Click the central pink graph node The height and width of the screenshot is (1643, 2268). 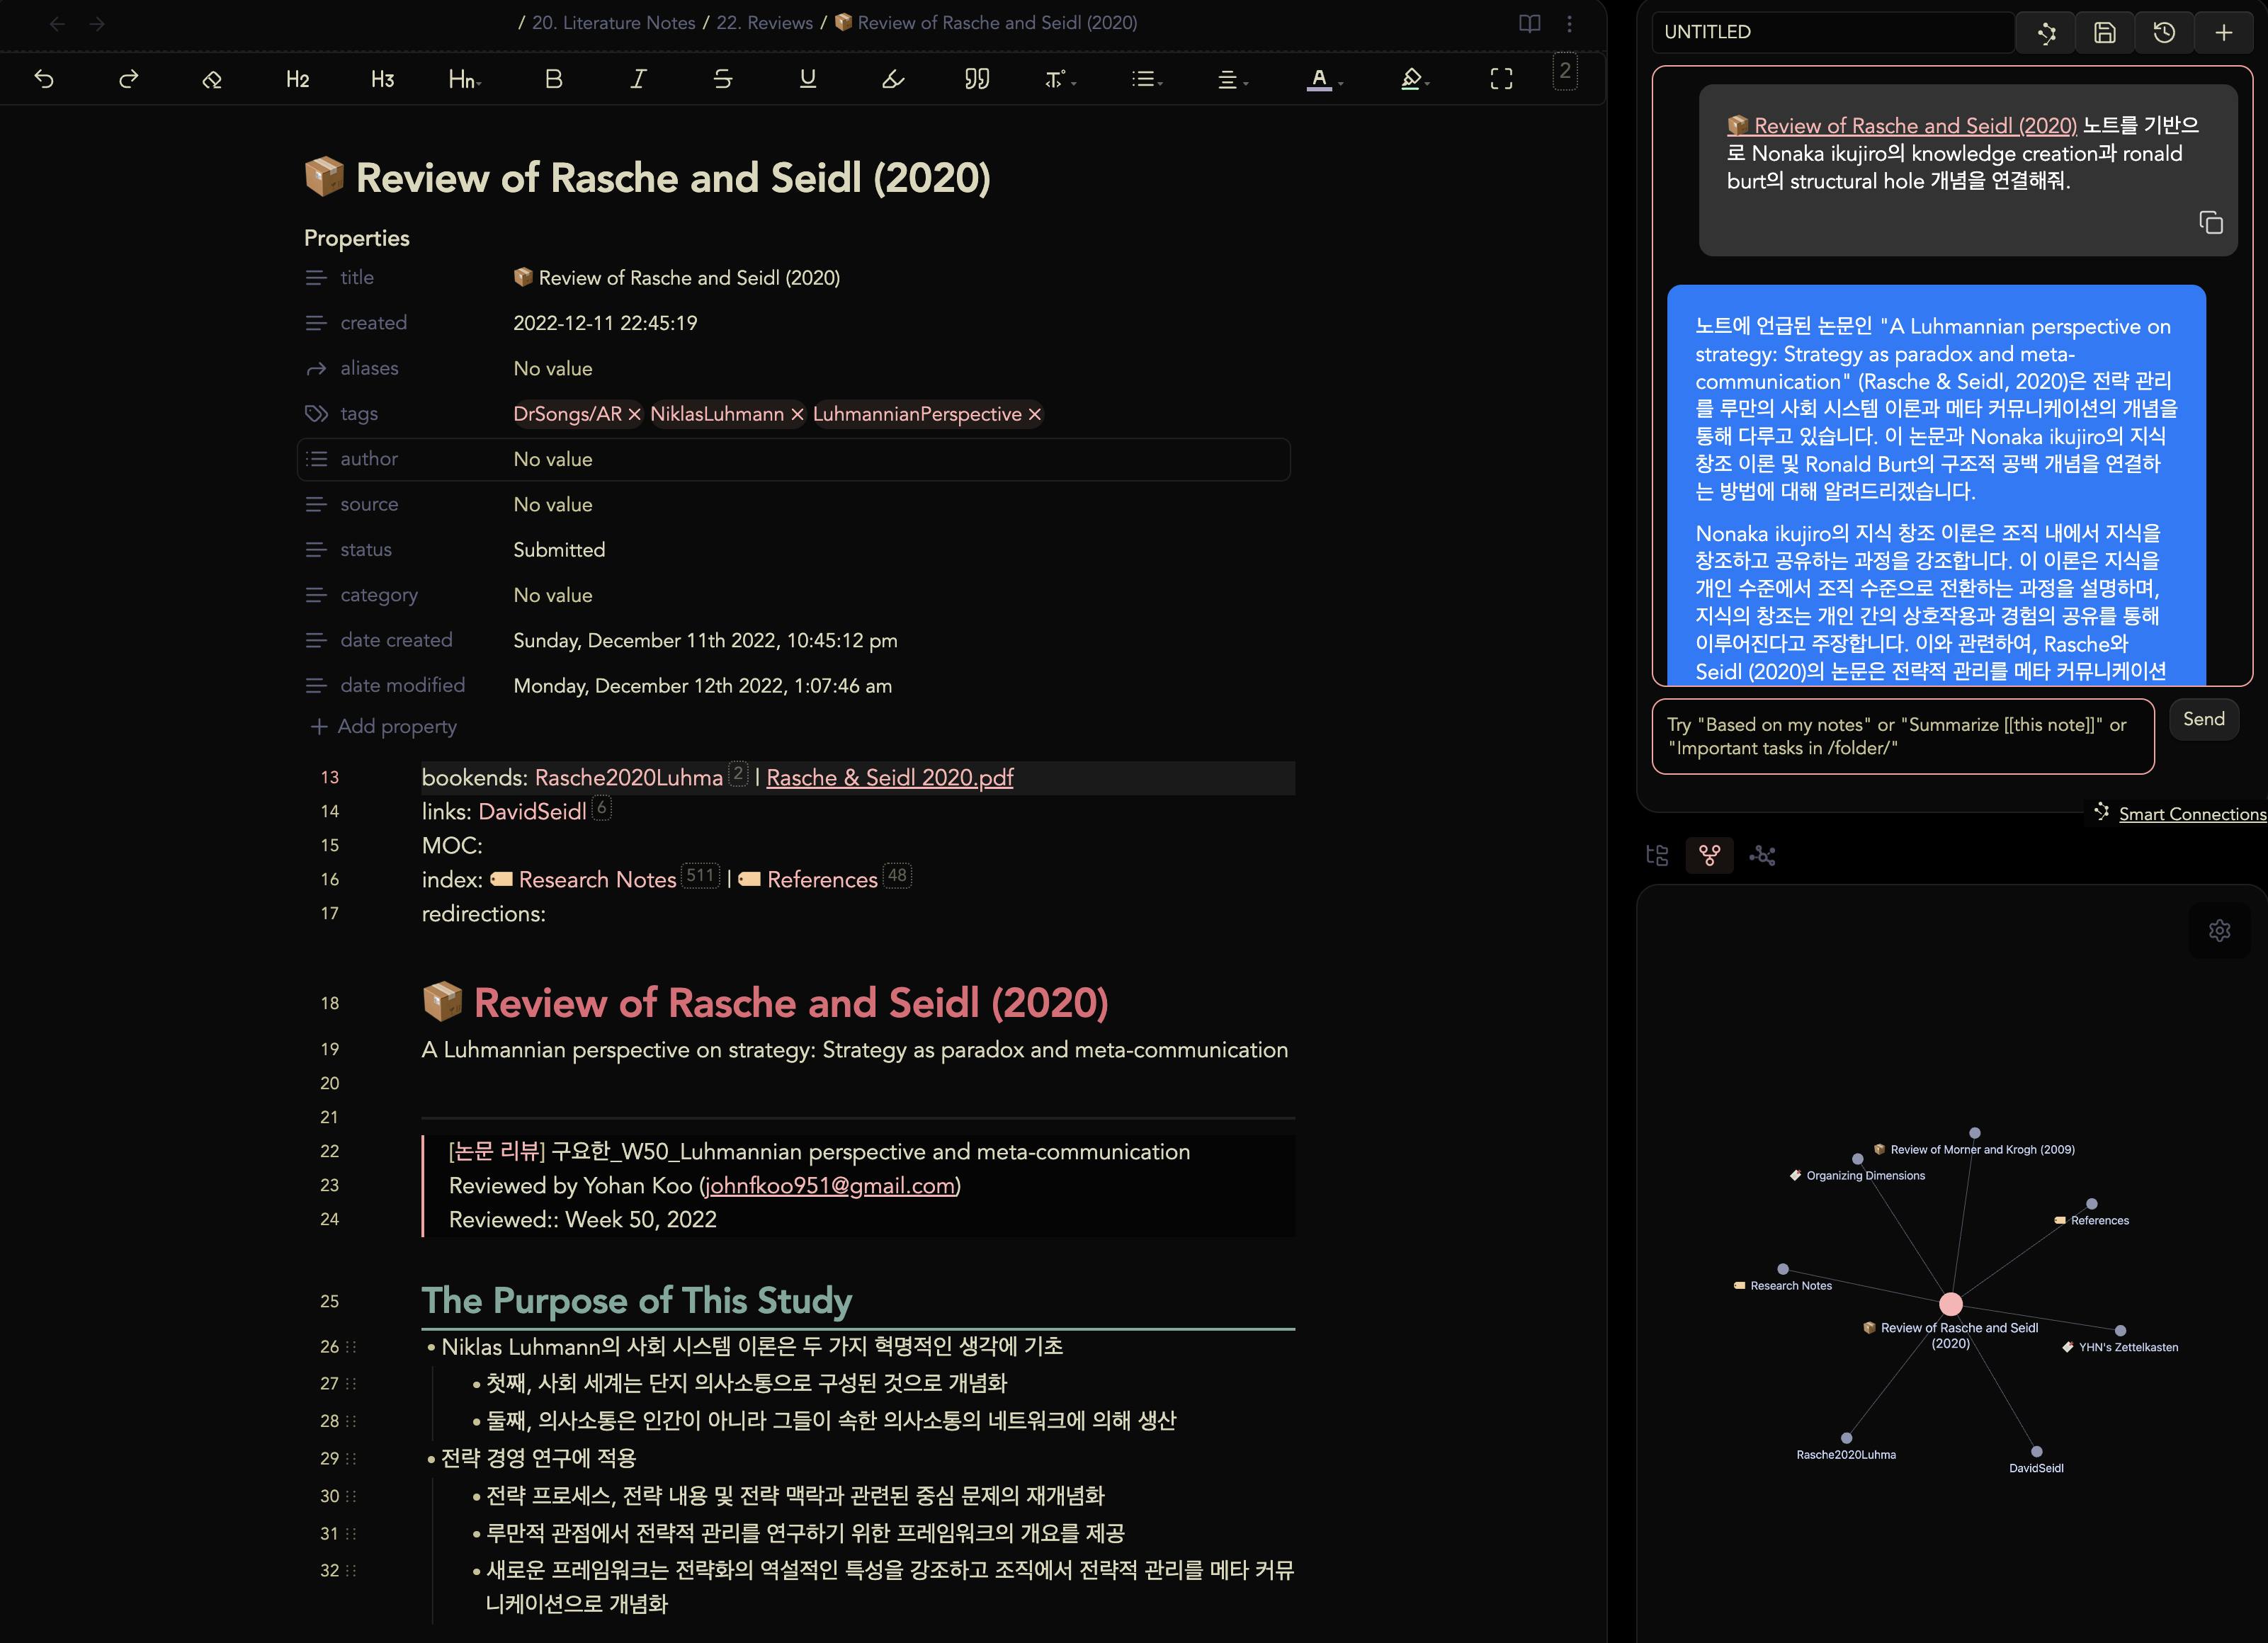(1951, 1304)
